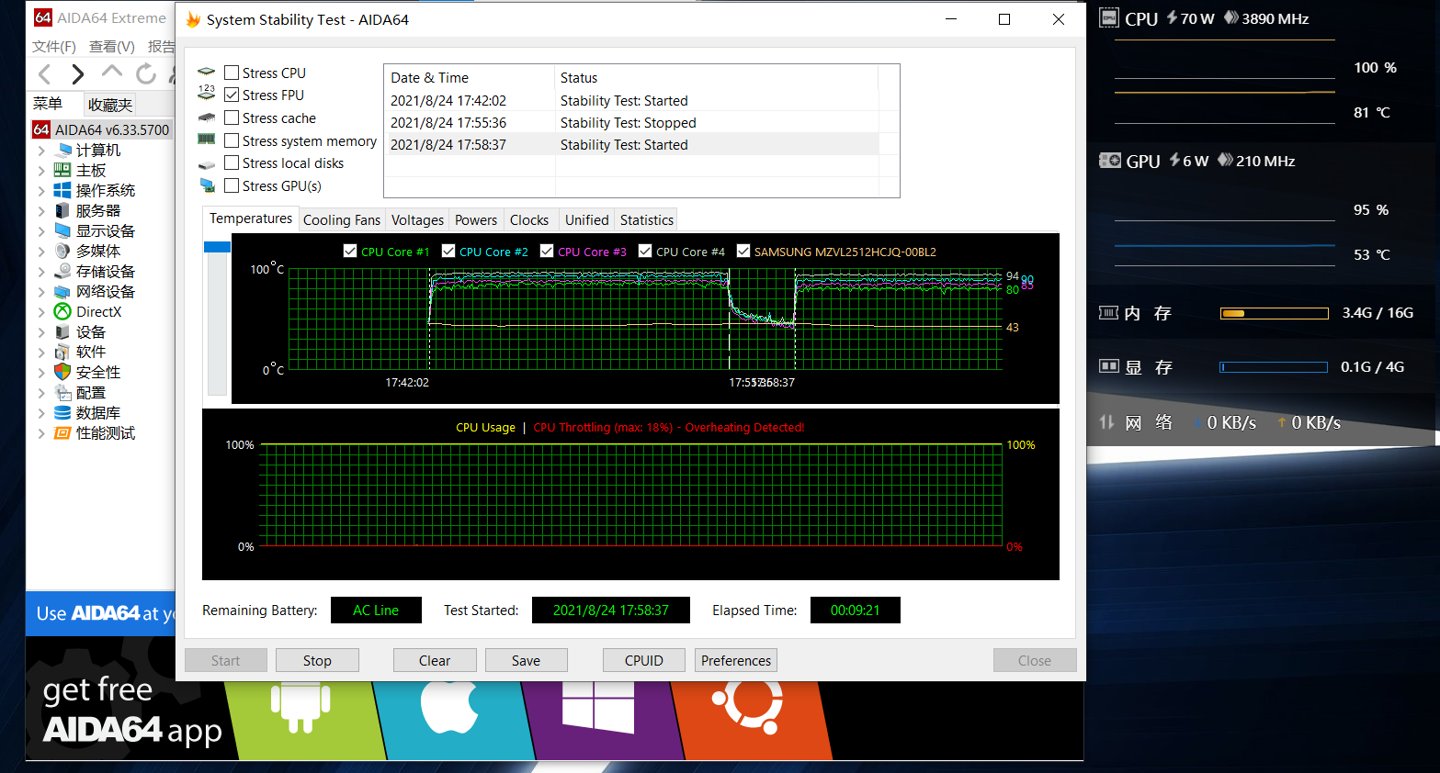1440x773 pixels.
Task: Click the 软件 software icon in the tree
Action: tap(63, 352)
